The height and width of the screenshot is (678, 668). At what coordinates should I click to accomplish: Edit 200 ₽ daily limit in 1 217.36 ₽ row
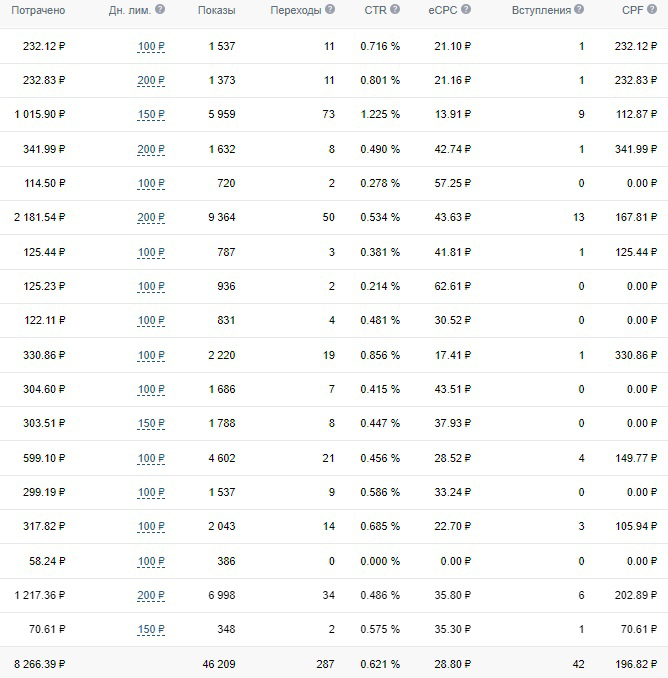point(151,595)
